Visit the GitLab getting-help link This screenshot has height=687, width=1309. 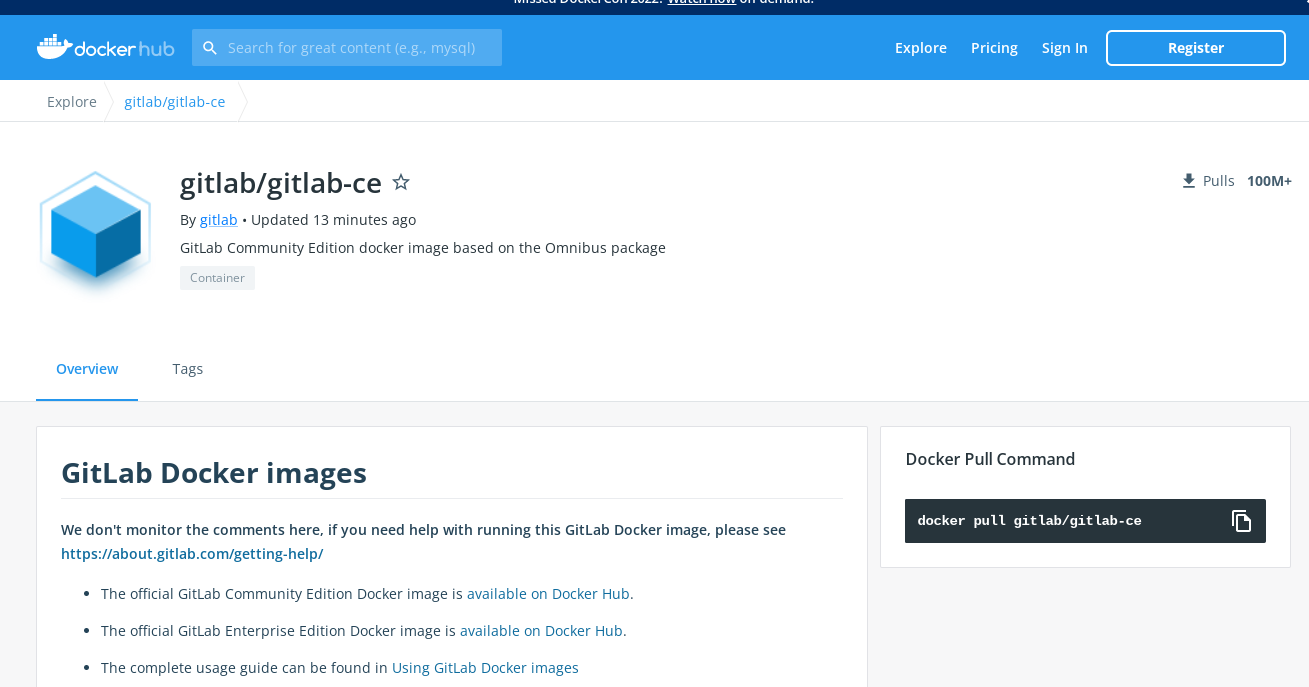191,553
